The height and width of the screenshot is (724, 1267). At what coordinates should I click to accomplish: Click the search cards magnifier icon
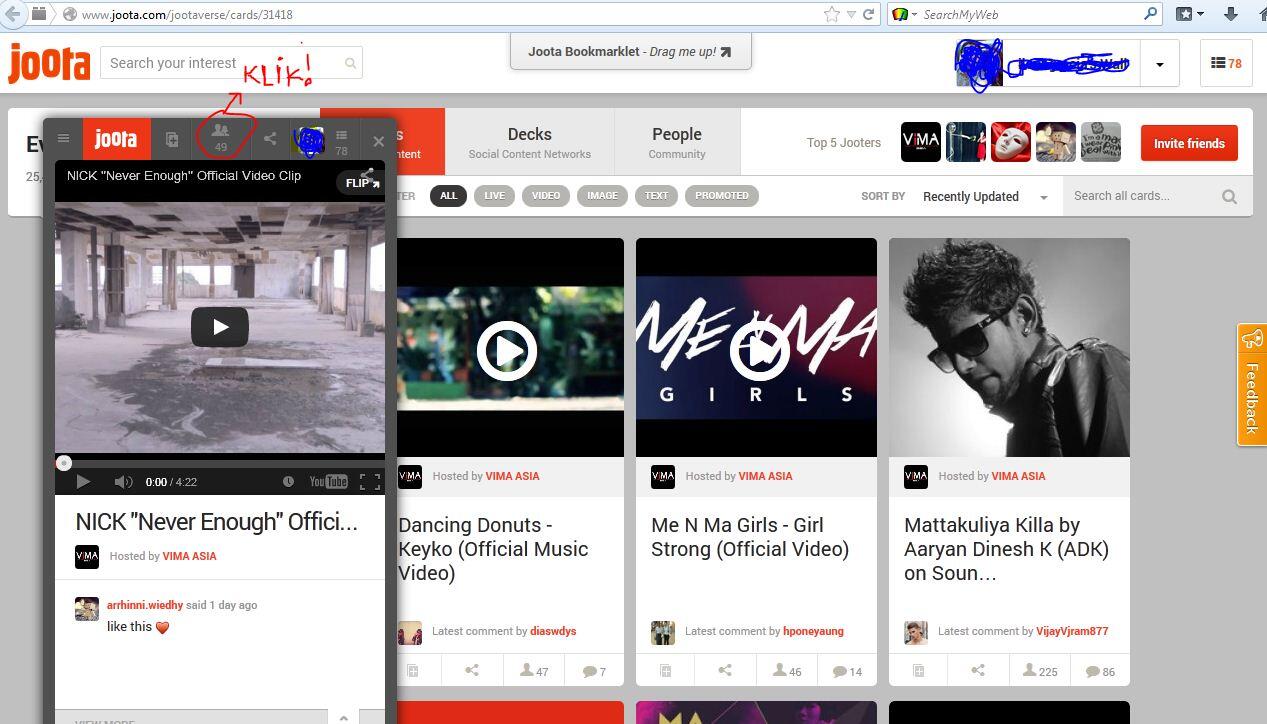coord(1230,197)
